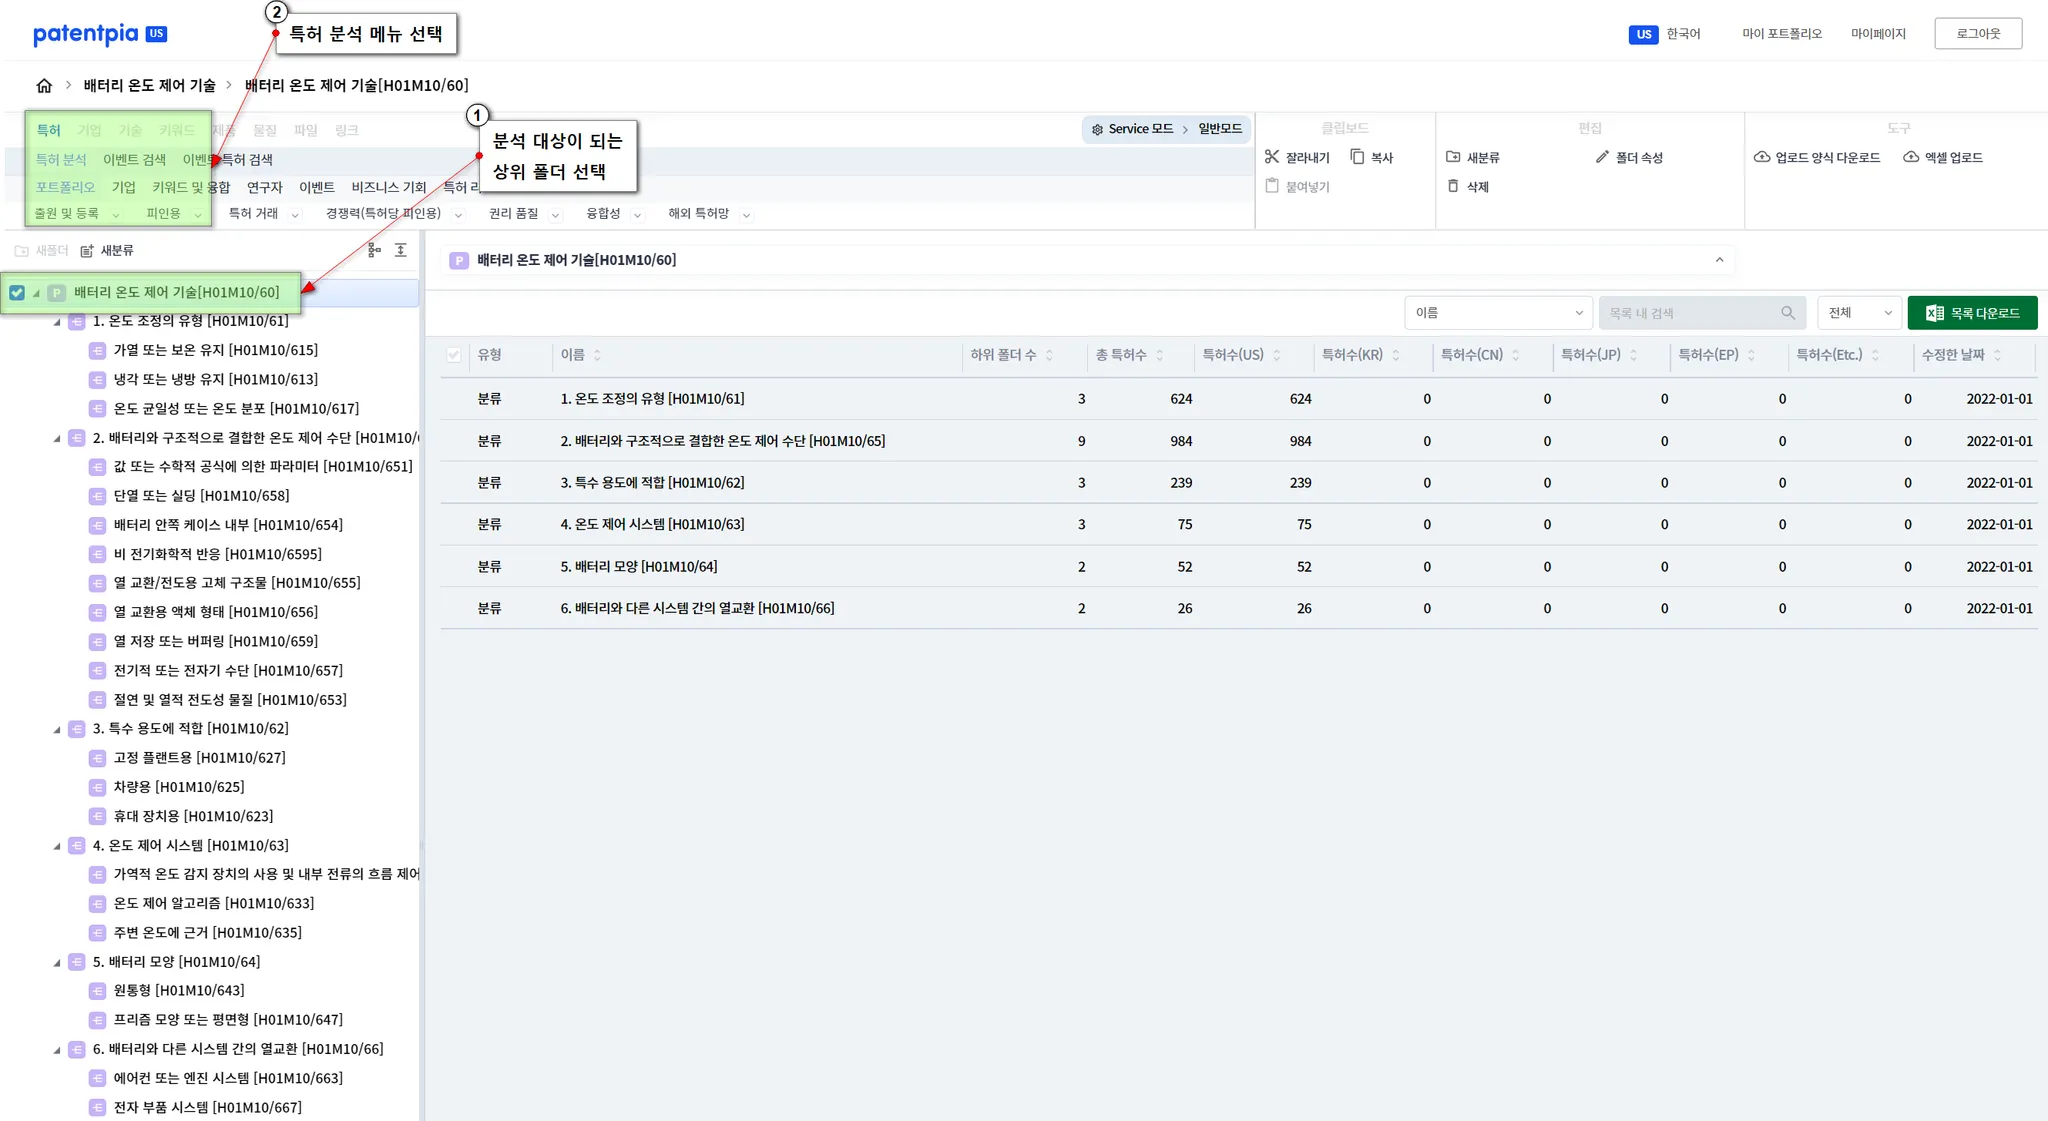
Task: Open the 이름 search field dropdown
Action: pyautogui.click(x=1498, y=313)
